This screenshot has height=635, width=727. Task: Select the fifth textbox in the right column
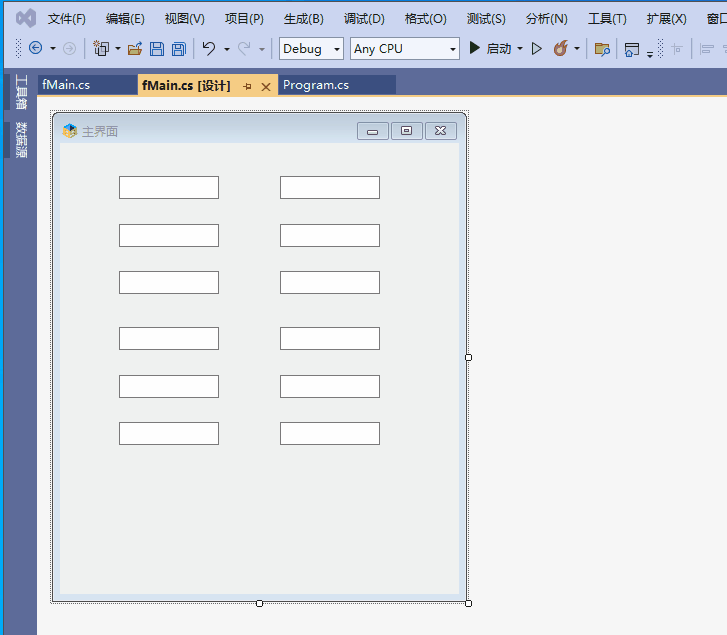pos(330,387)
